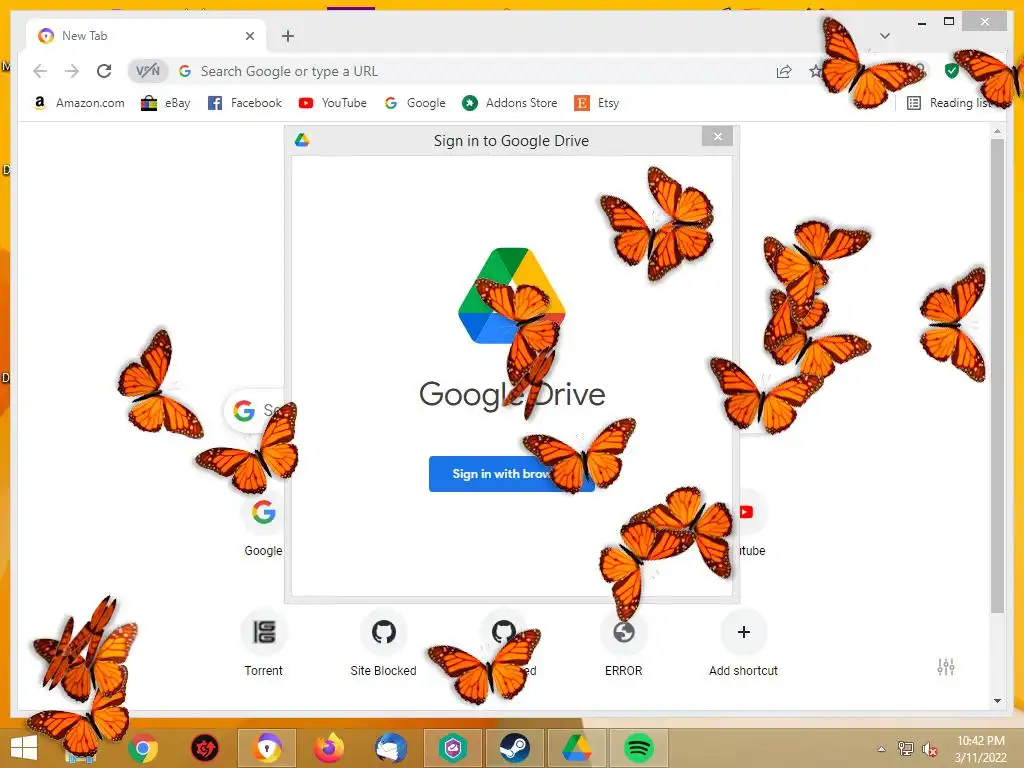Open a new browser tab
This screenshot has width=1024, height=768.
click(x=288, y=36)
